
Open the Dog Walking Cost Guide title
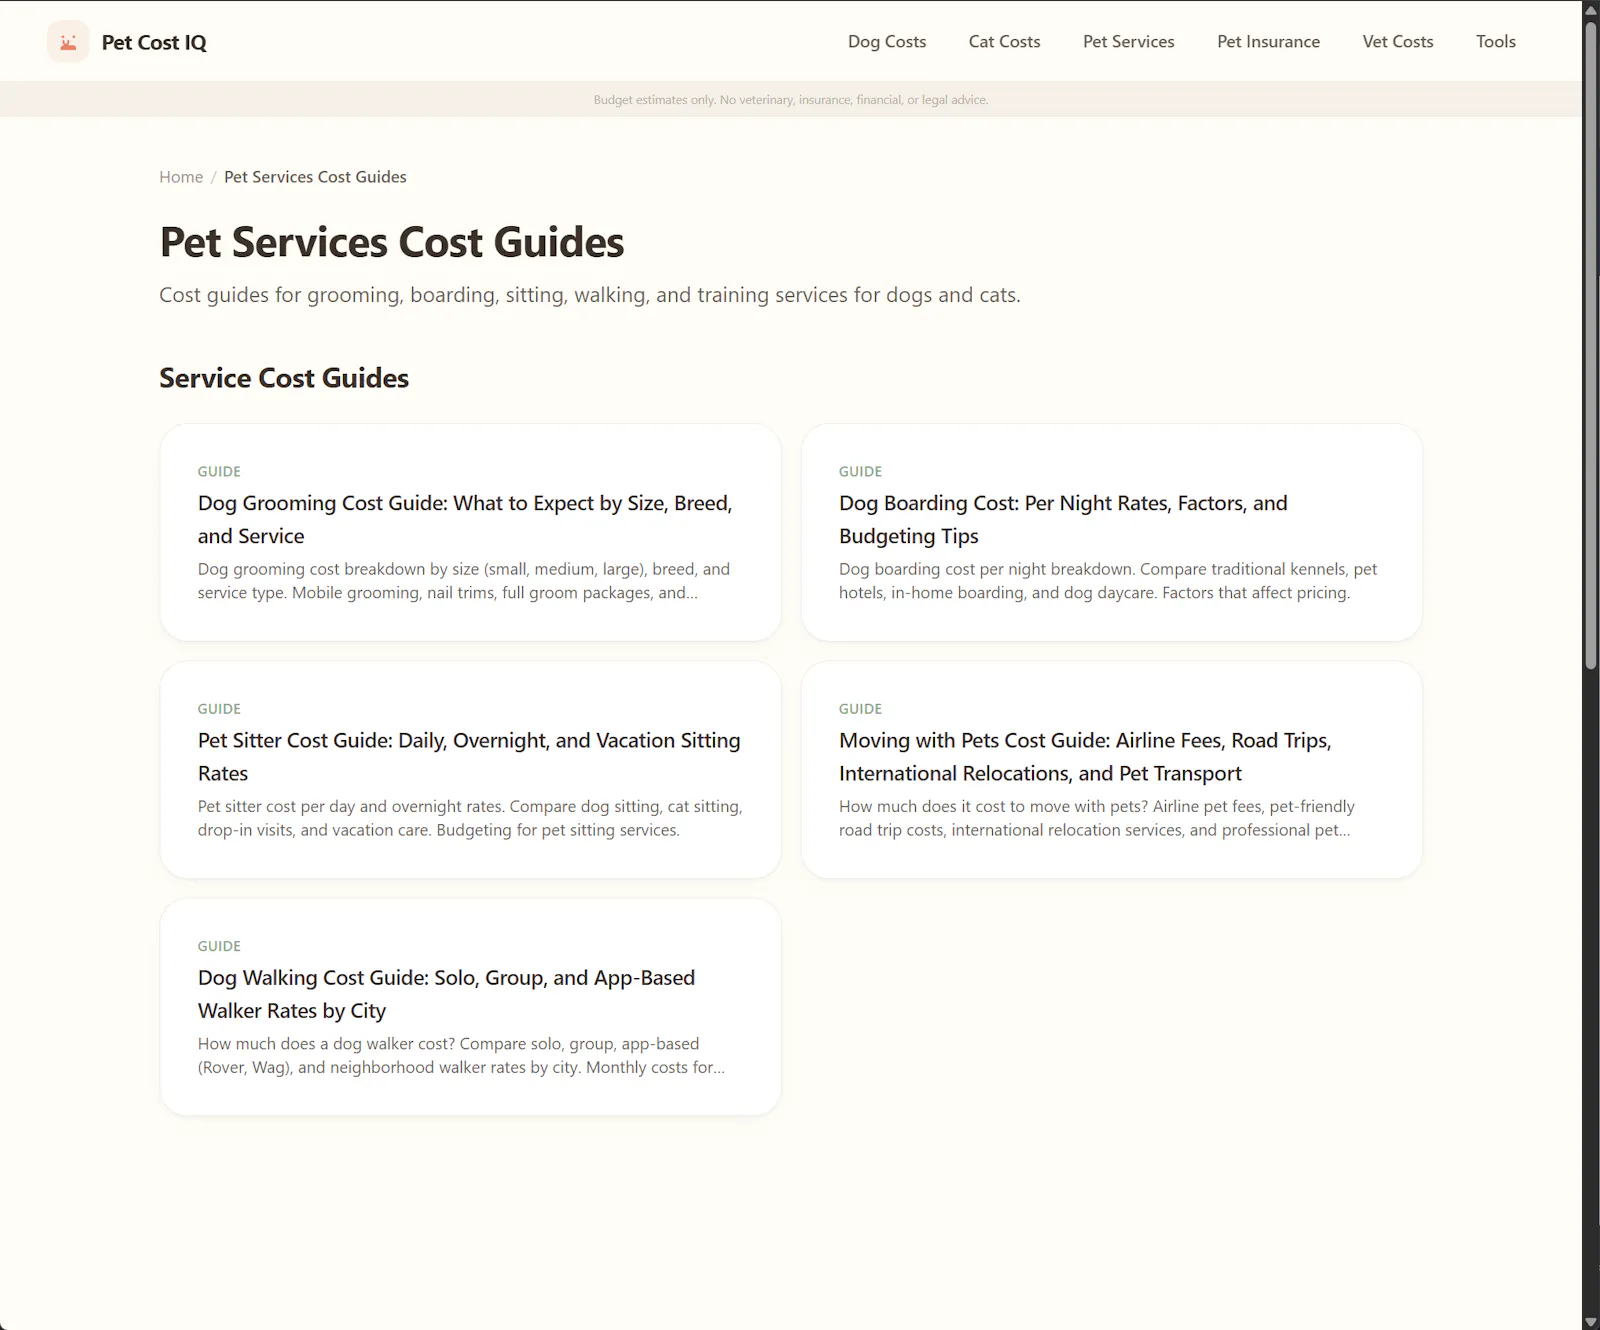[446, 994]
